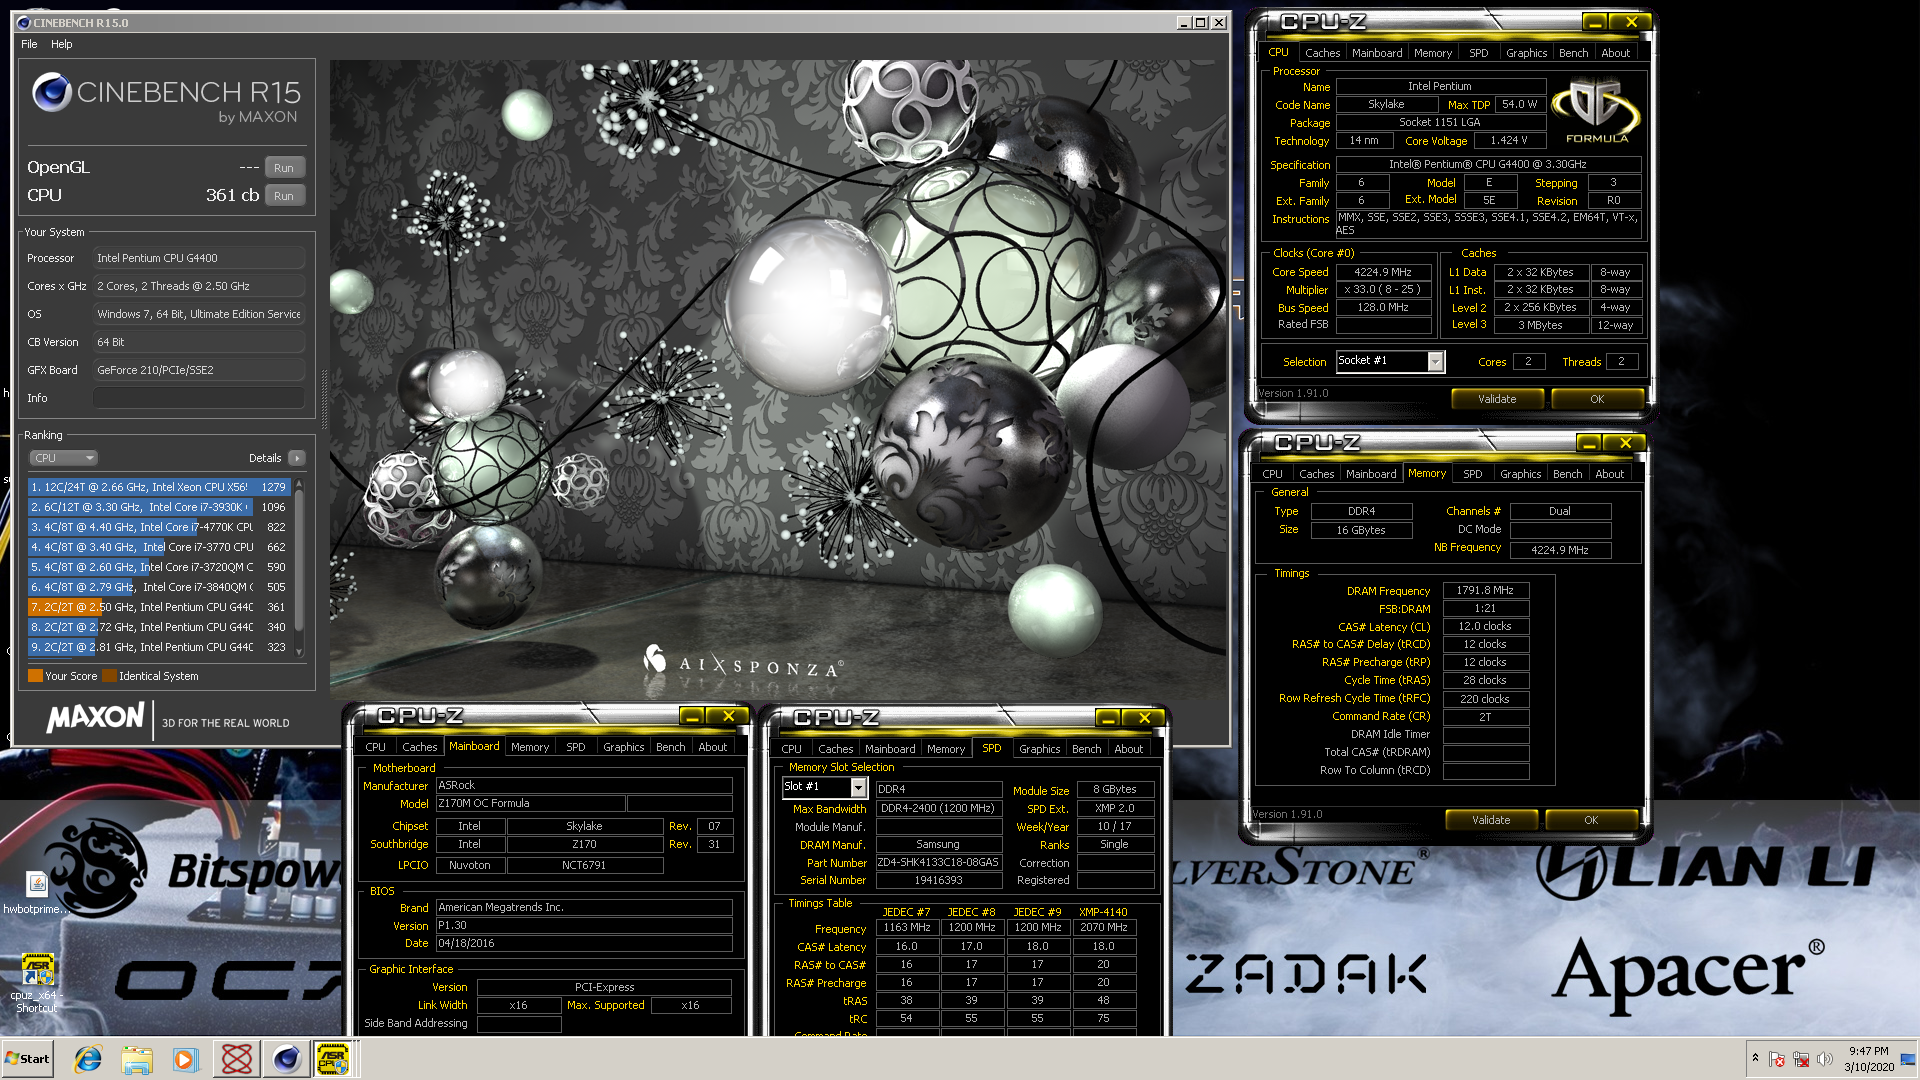Open Internet Explorer from the taskbar

coord(88,1059)
